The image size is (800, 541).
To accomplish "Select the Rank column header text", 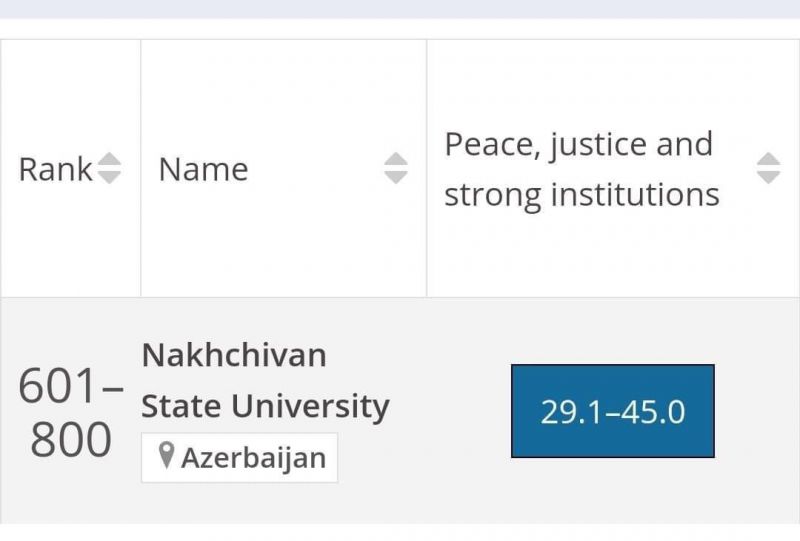I will [x=56, y=169].
